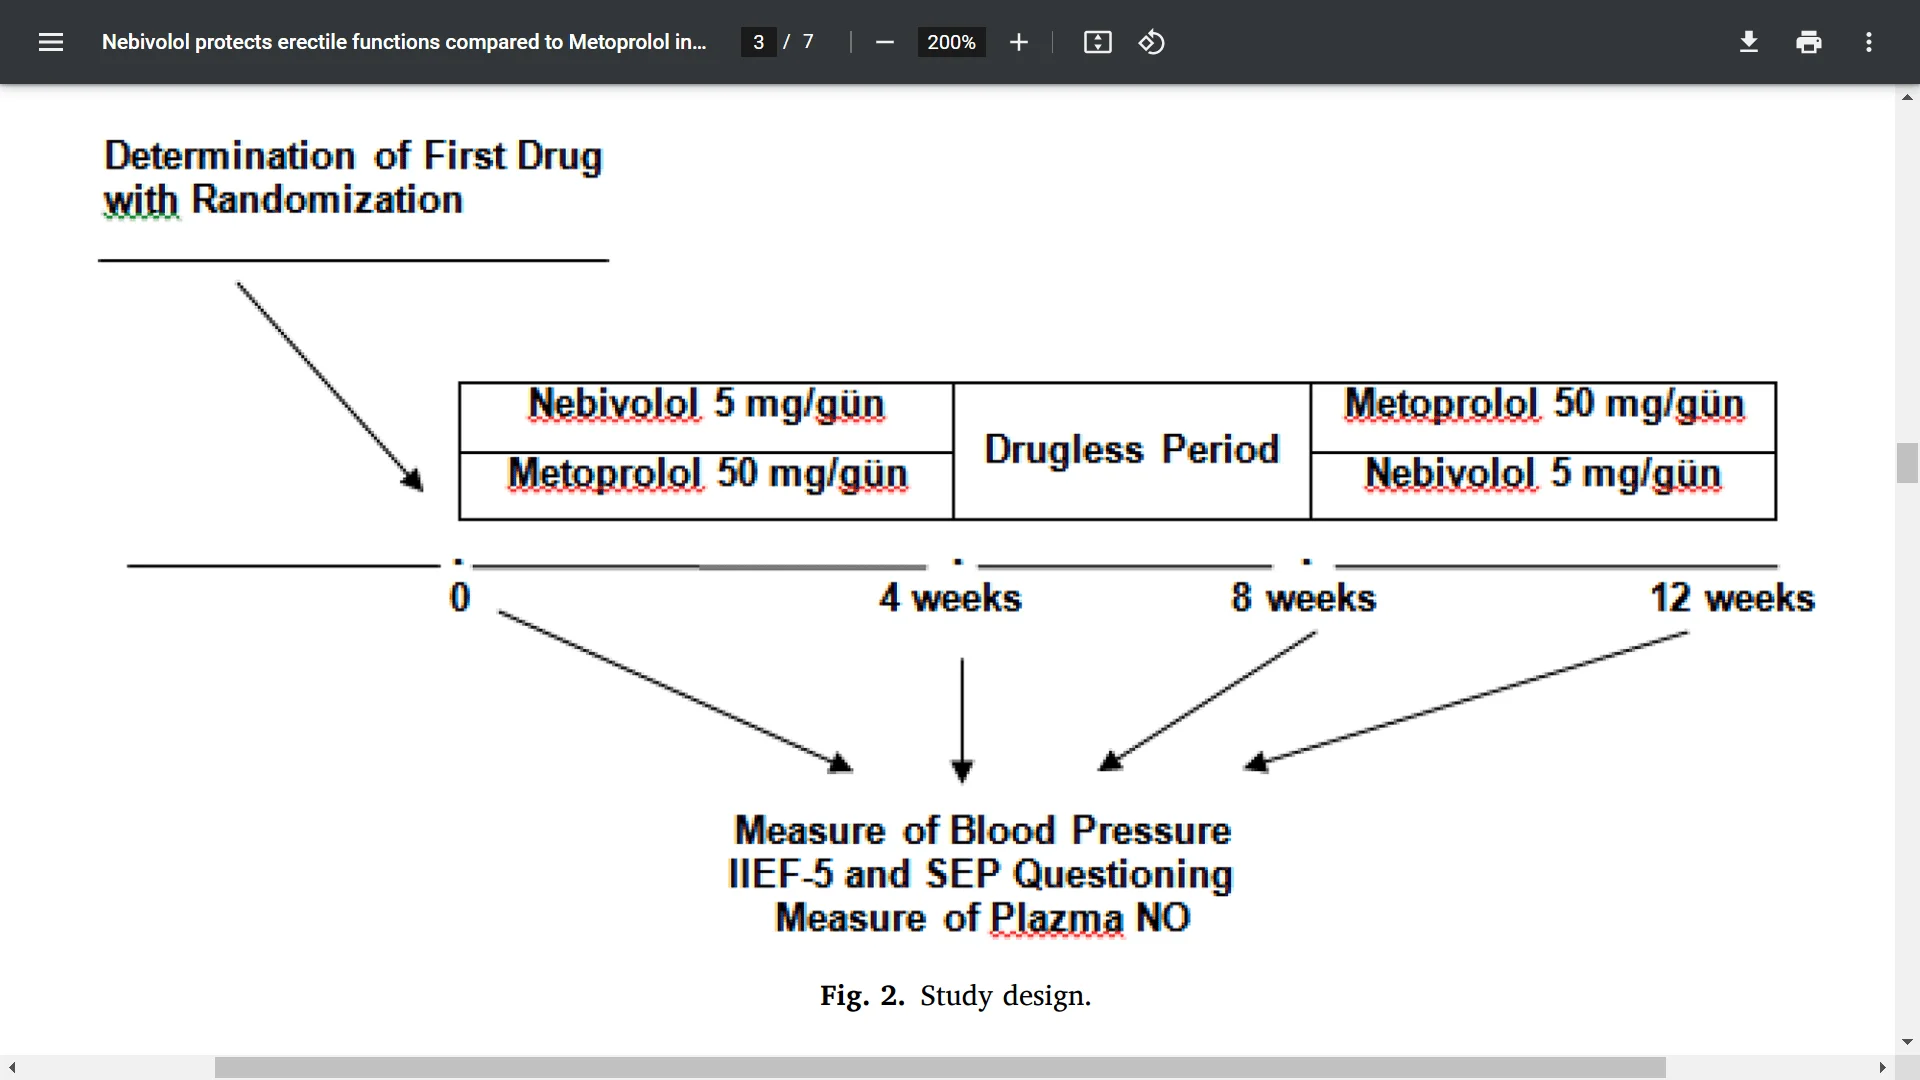
Task: Click the zoom in plus button
Action: (x=1018, y=42)
